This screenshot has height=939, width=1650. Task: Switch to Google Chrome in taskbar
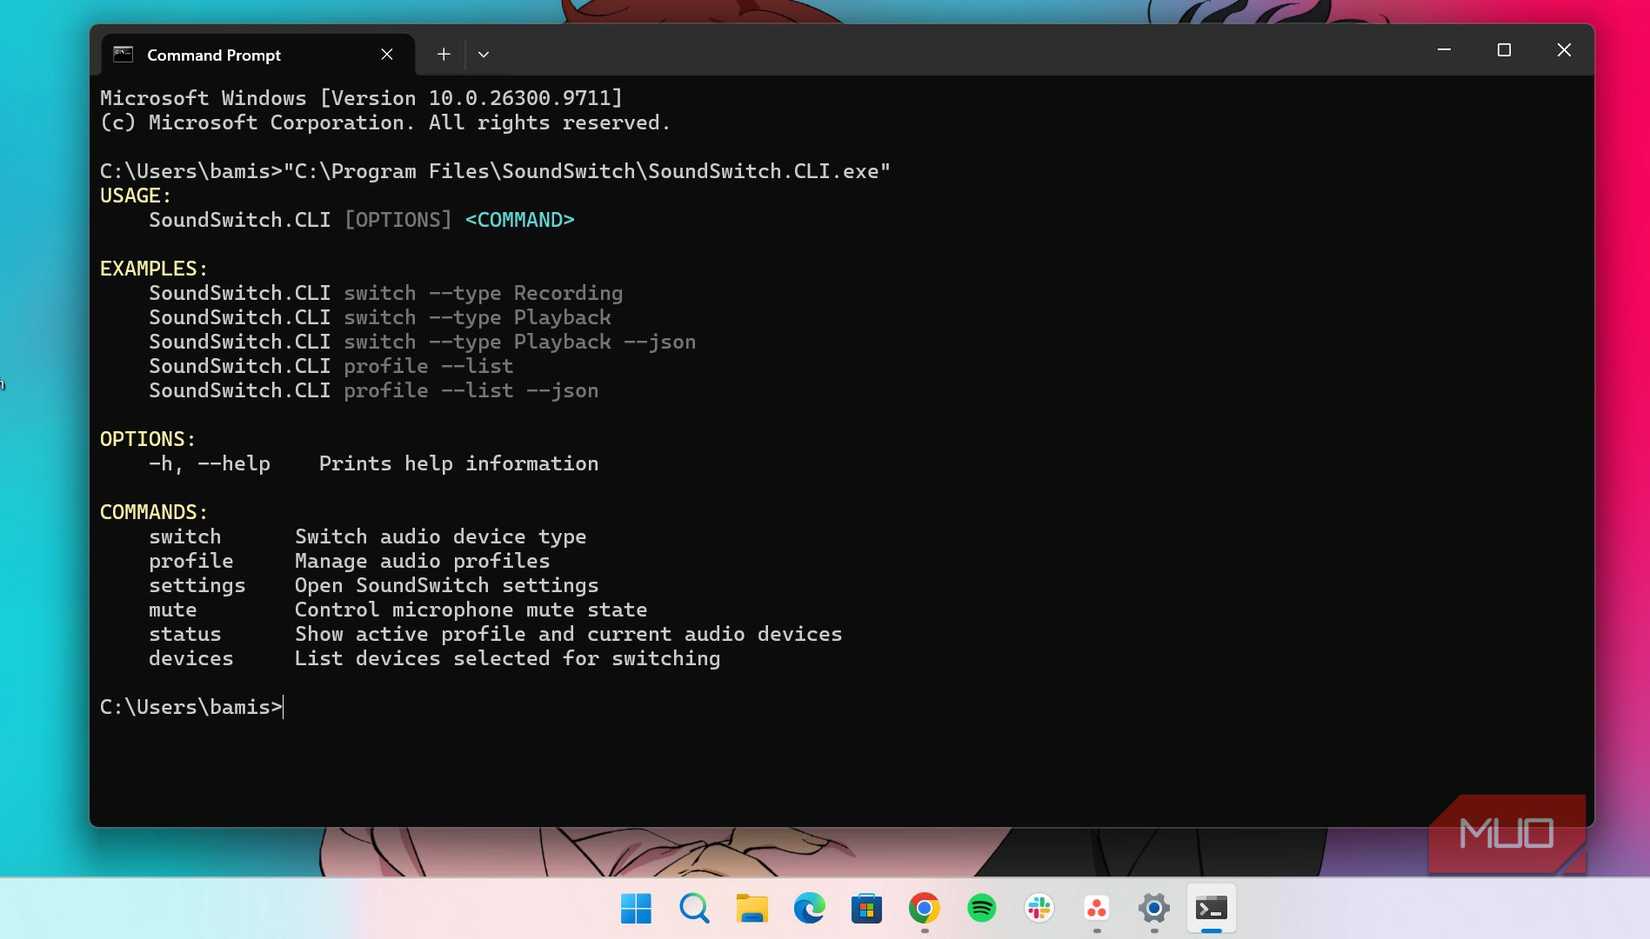[x=924, y=909]
